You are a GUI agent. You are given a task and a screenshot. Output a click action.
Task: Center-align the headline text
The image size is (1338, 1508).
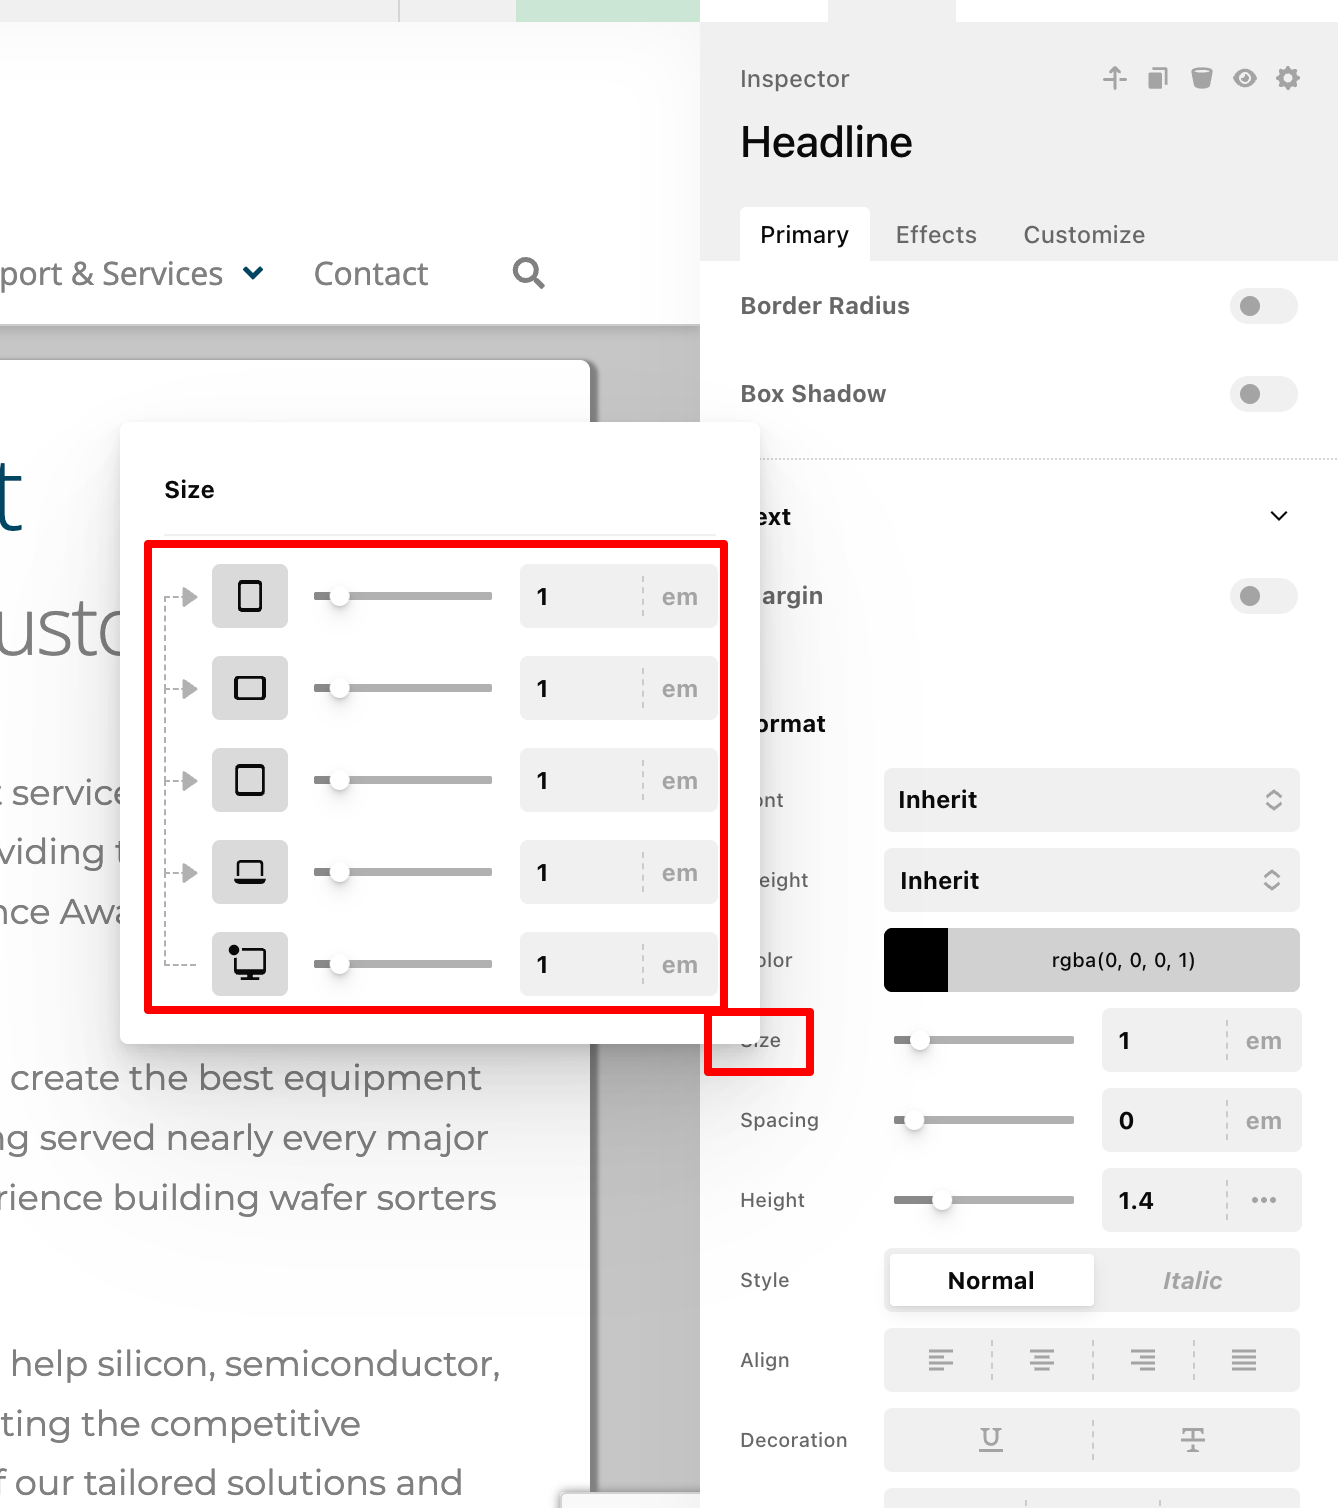(1042, 1360)
